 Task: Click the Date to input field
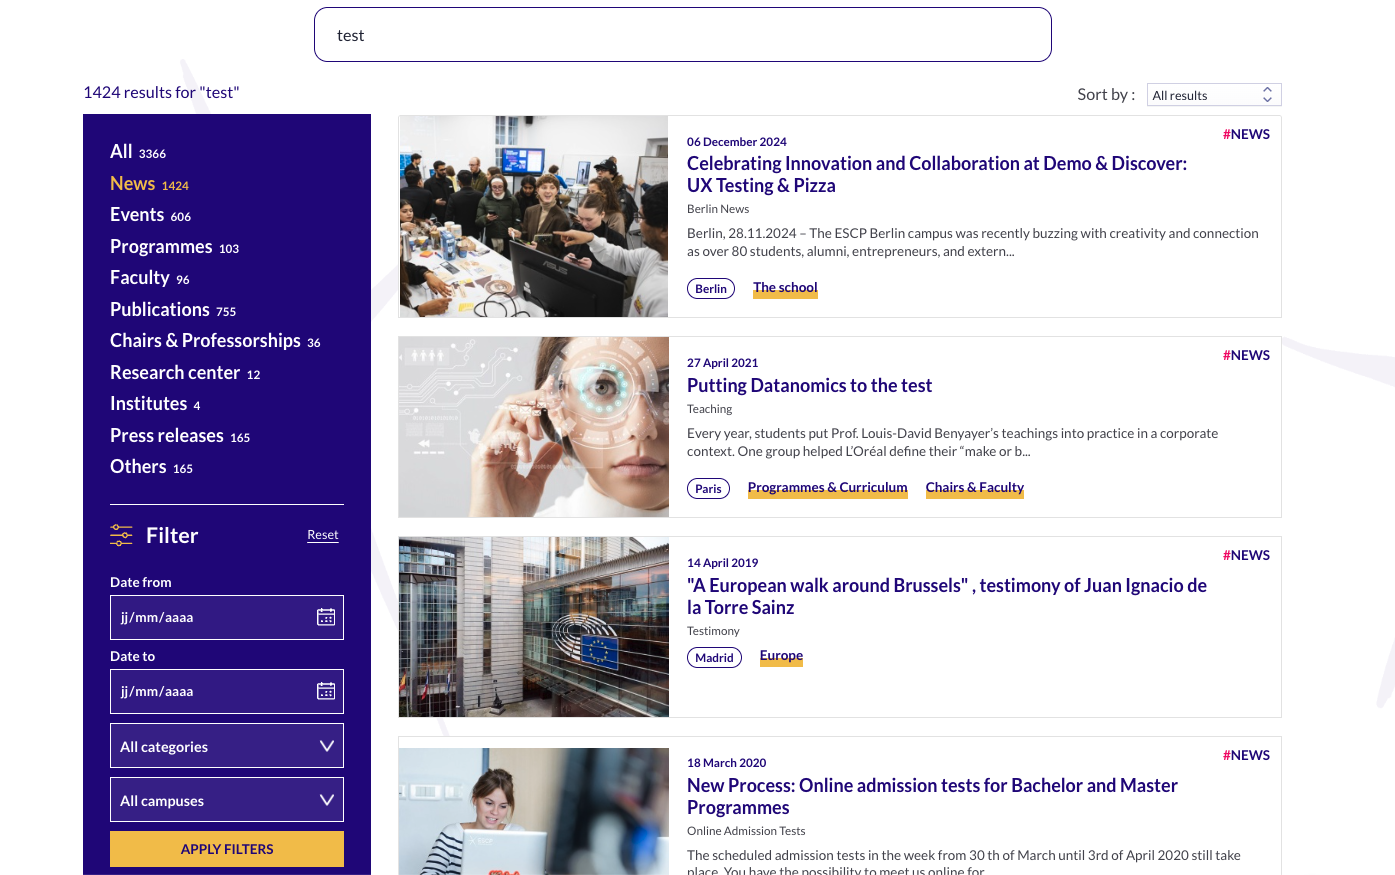coord(227,691)
